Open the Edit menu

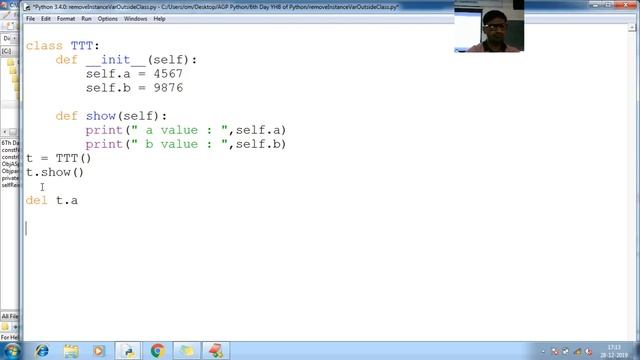tap(46, 19)
